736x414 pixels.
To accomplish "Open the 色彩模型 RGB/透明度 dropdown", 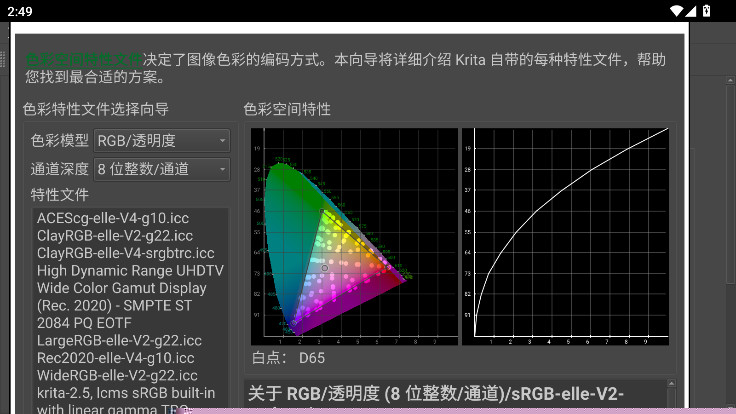I will 161,141.
